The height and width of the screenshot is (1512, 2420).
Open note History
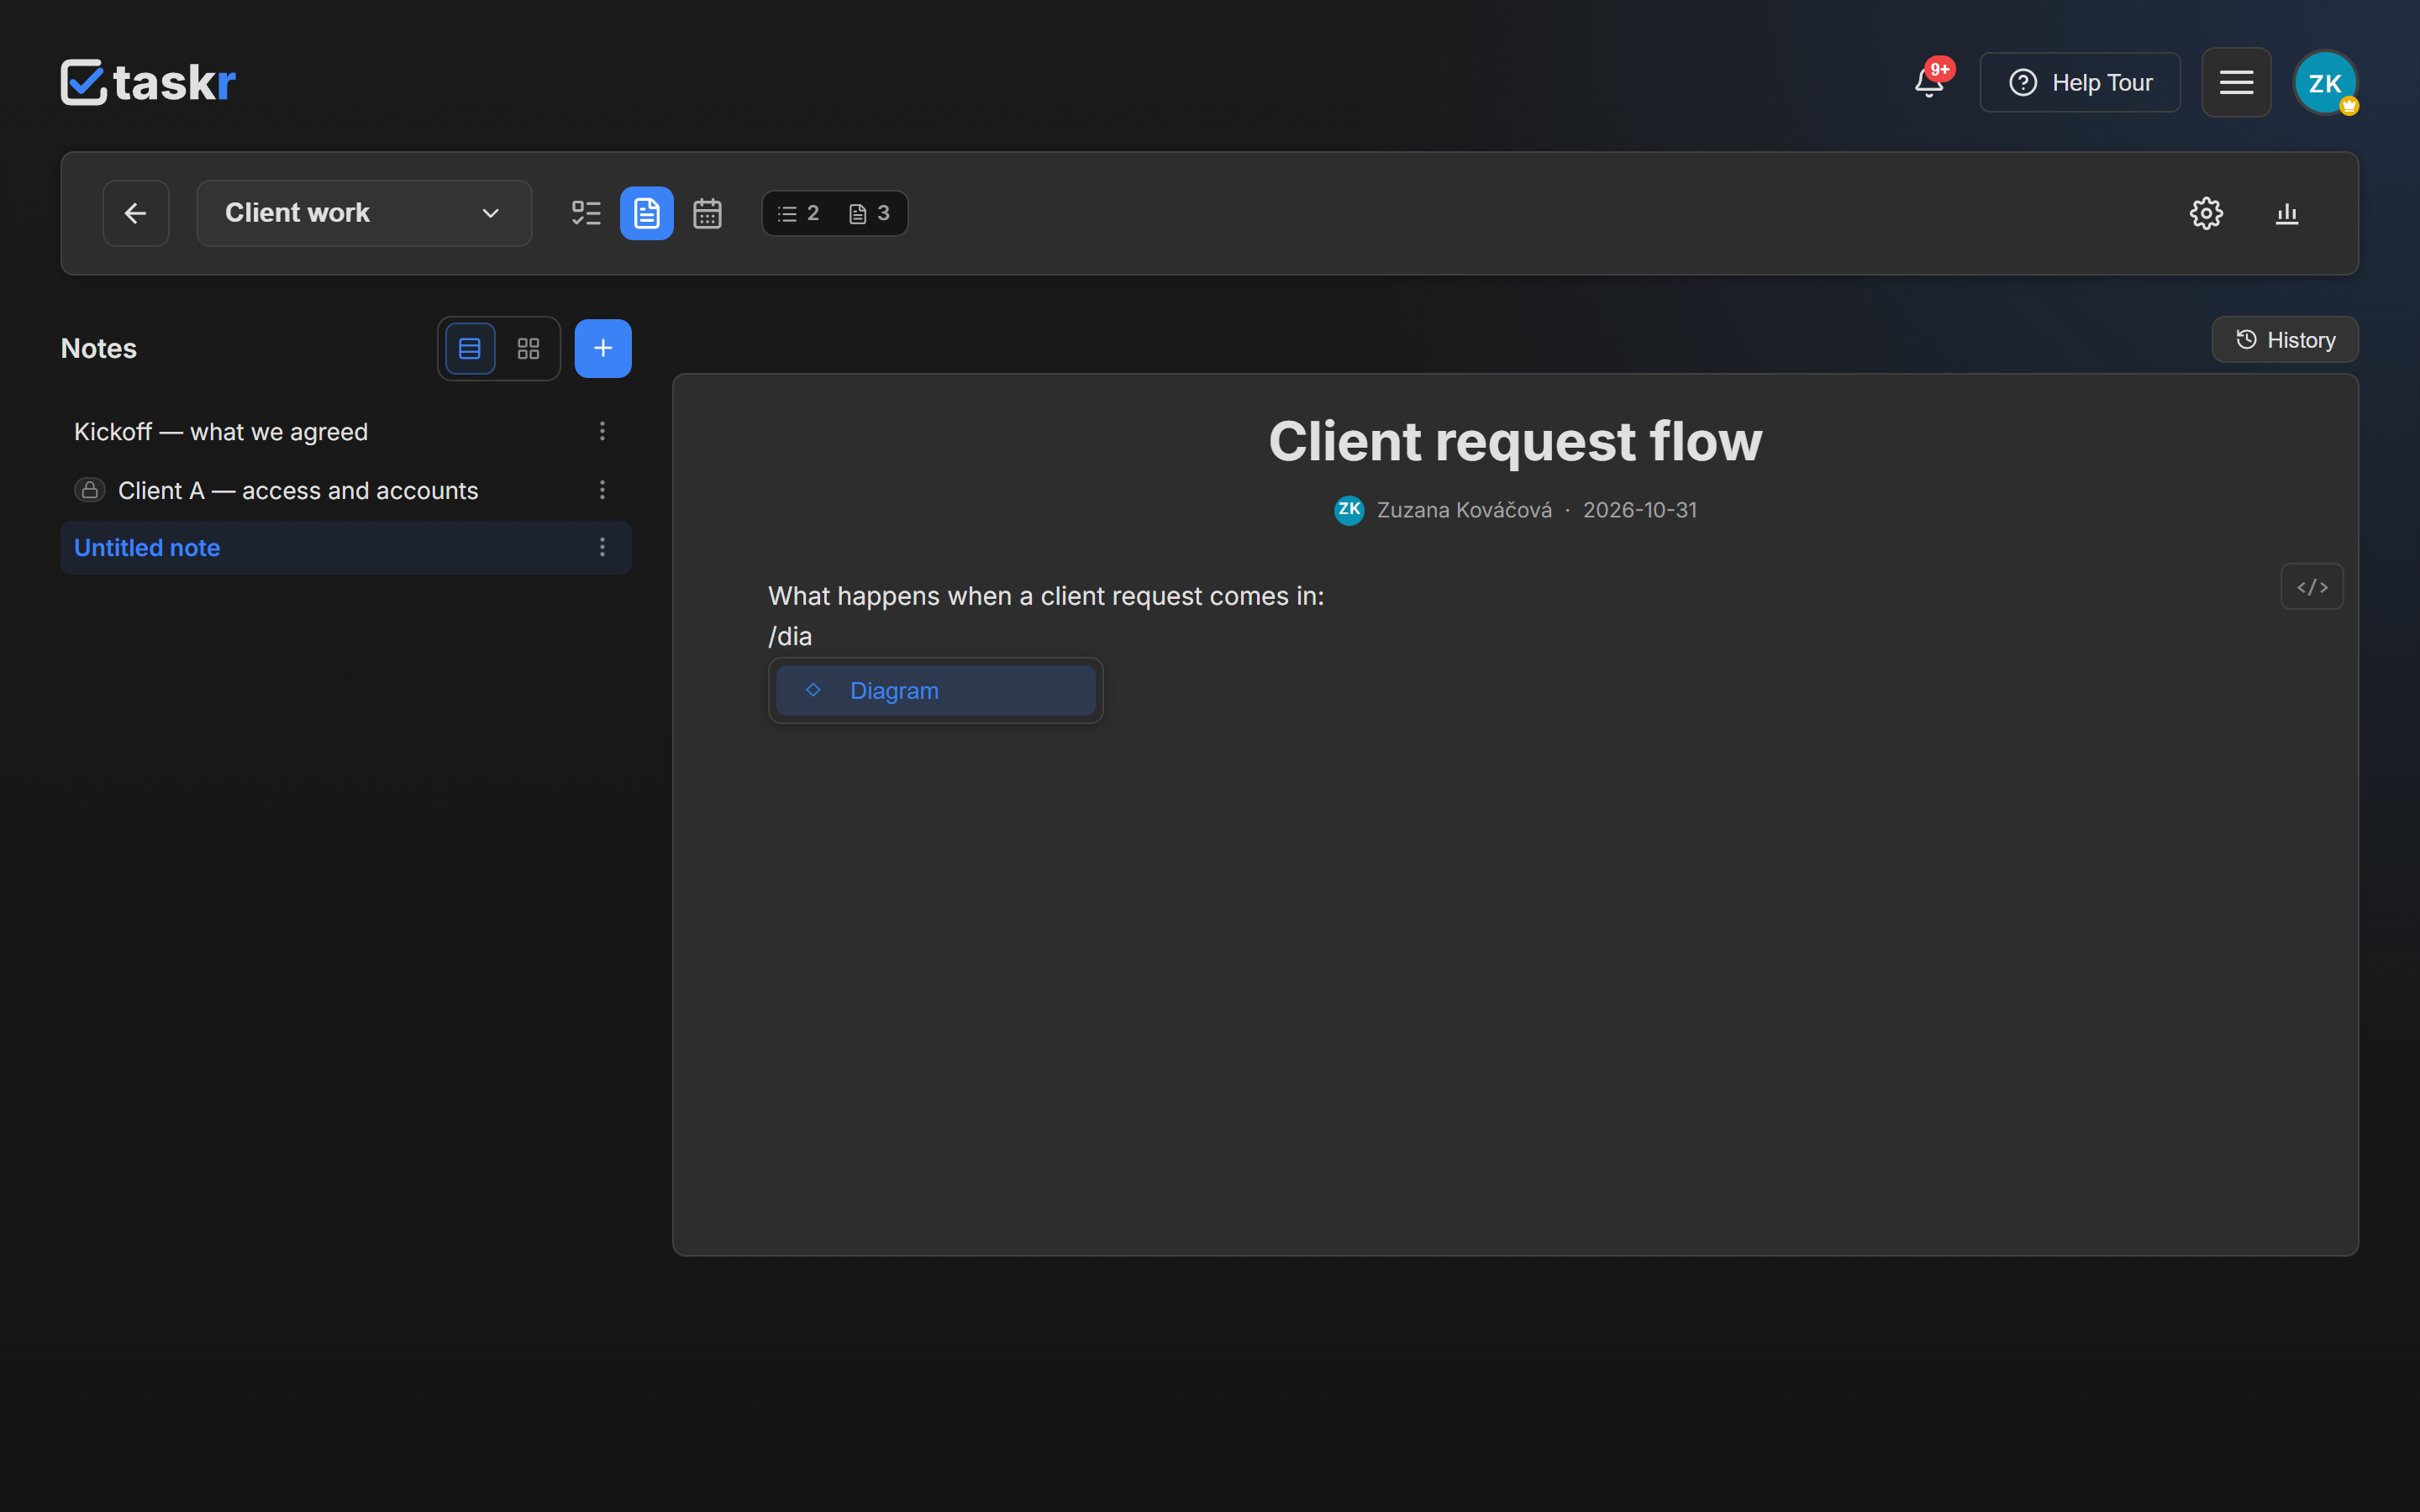[x=2285, y=340]
